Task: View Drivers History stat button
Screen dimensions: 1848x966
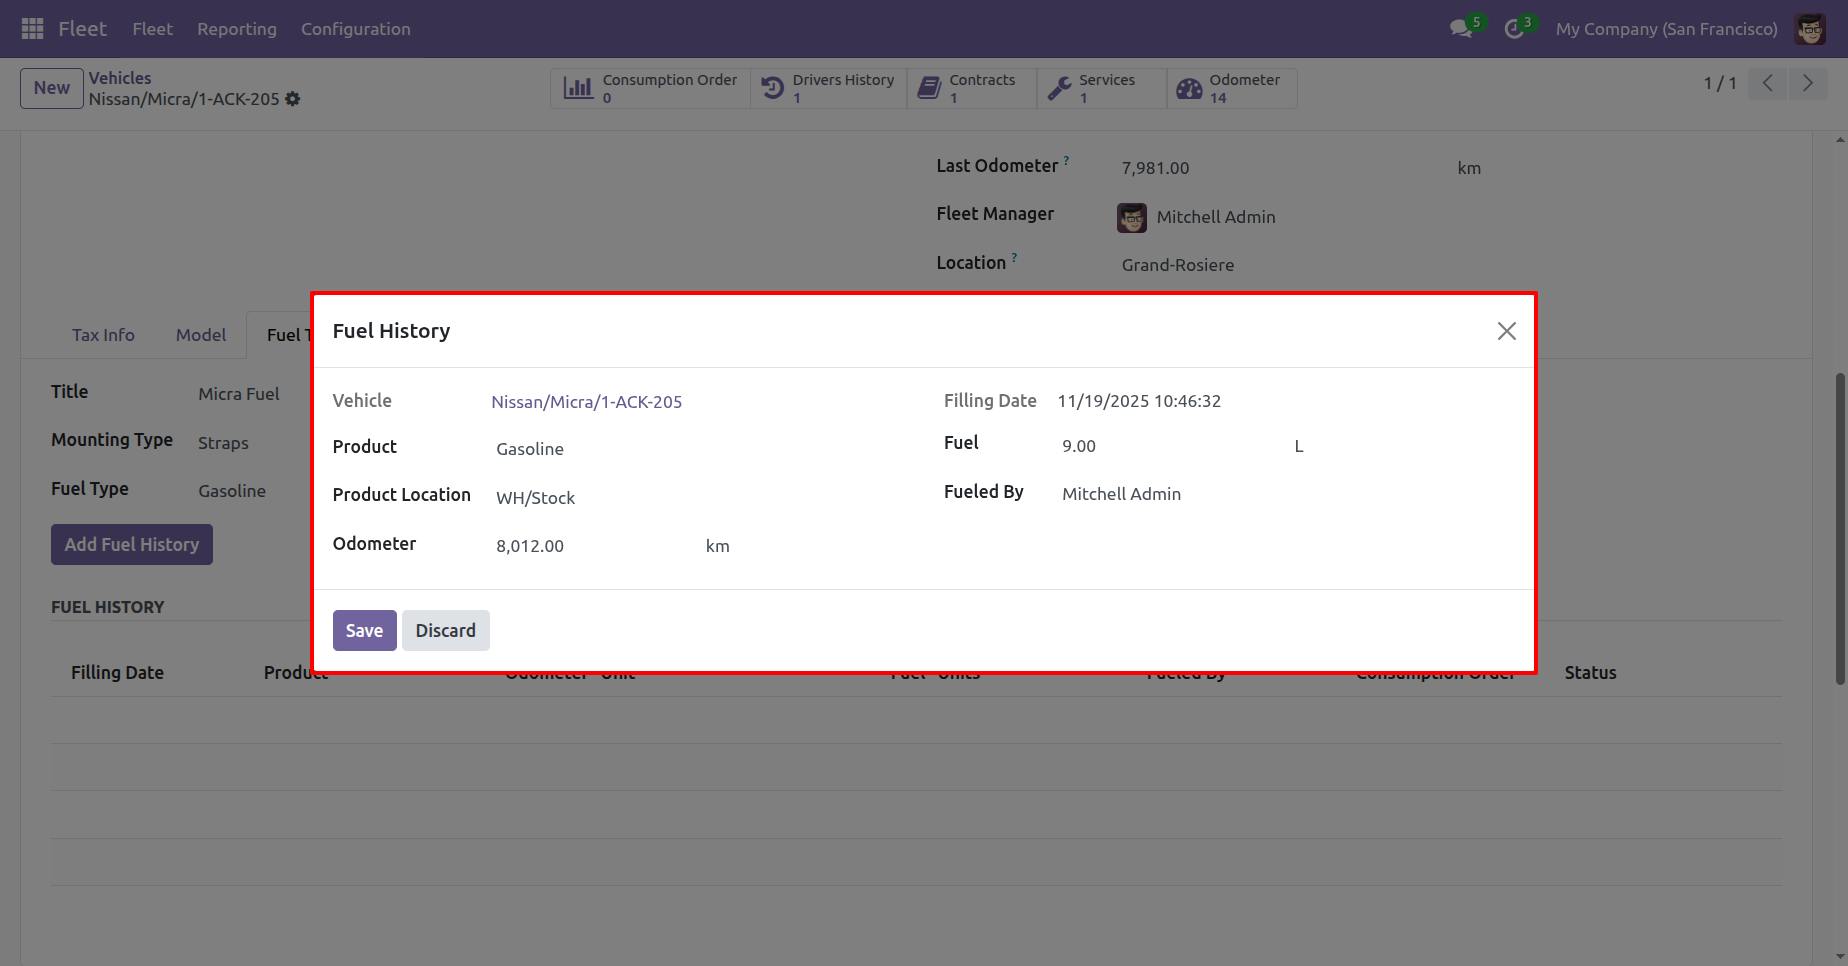Action: [x=828, y=88]
